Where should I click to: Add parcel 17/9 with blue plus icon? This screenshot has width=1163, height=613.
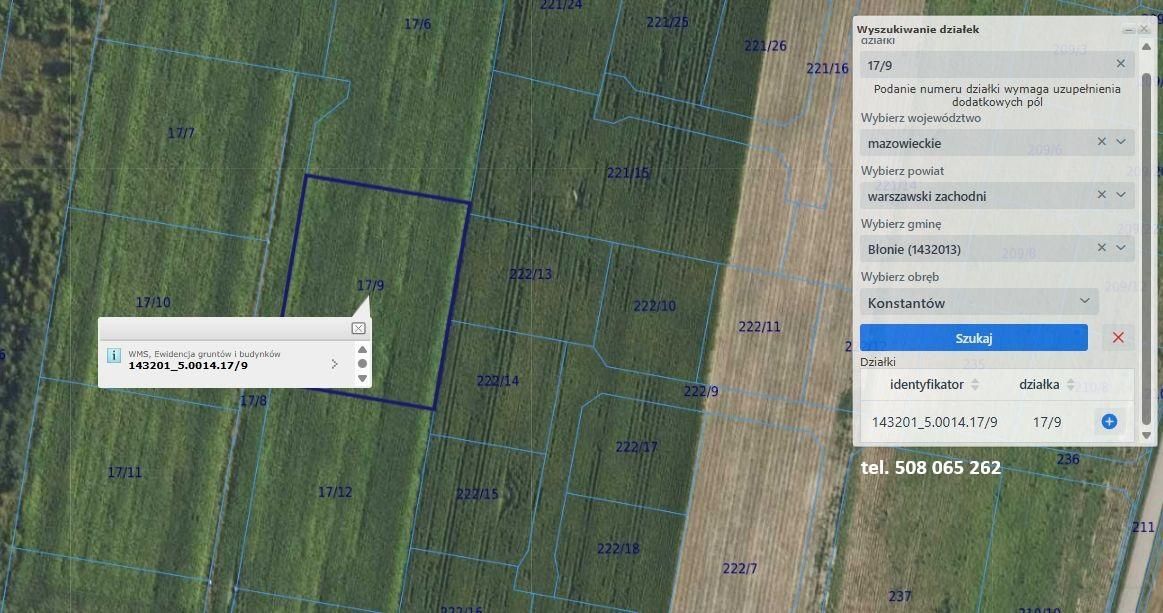click(1109, 422)
